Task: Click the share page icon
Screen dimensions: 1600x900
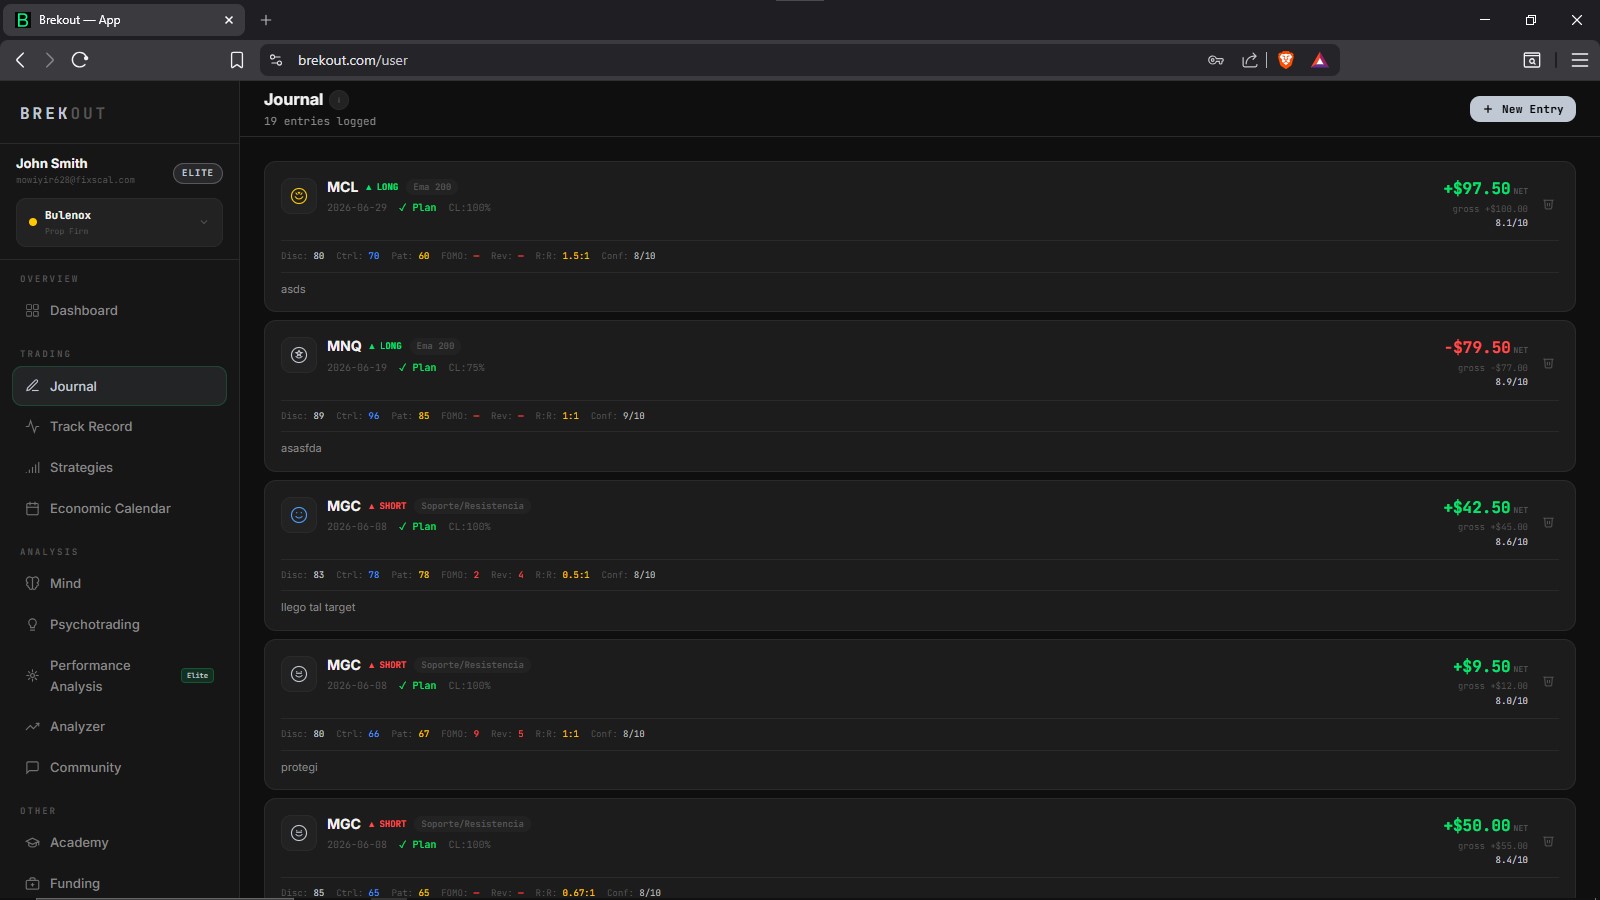Action: 1250,60
